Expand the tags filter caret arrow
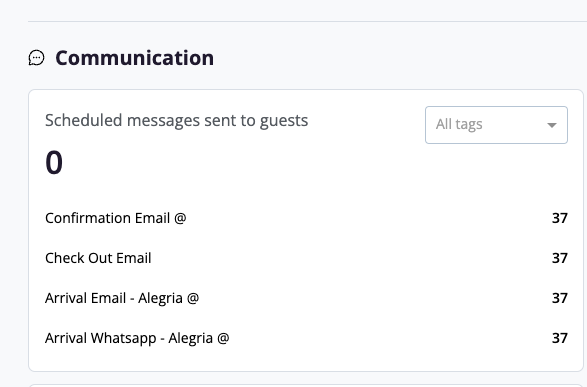The height and width of the screenshot is (387, 587). tap(551, 125)
